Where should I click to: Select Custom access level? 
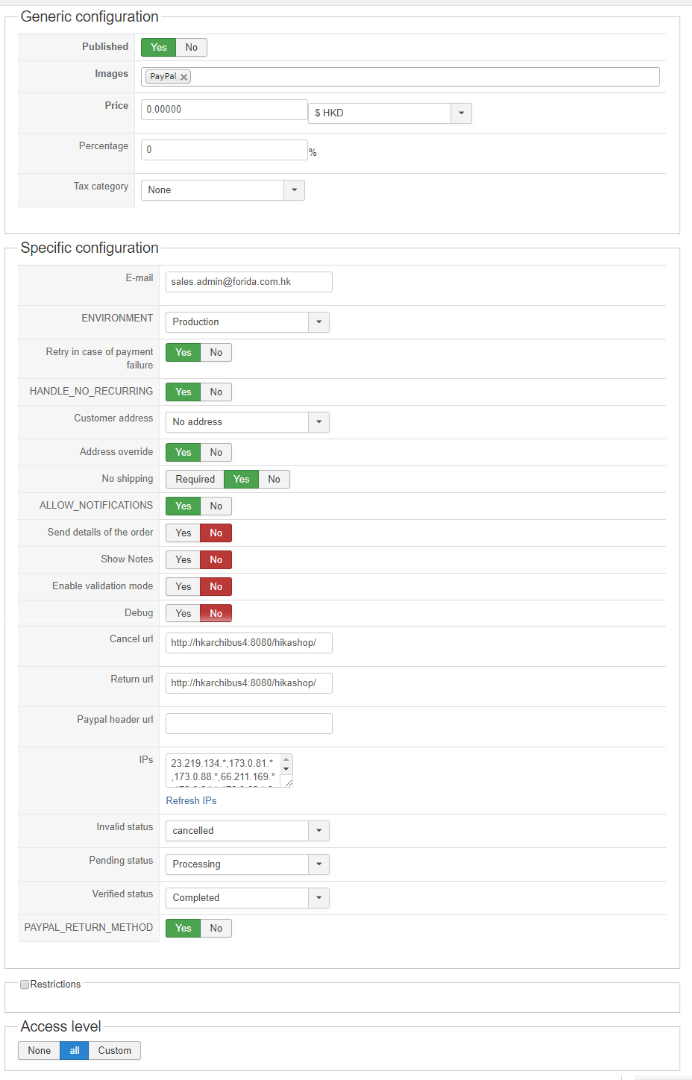click(115, 1051)
